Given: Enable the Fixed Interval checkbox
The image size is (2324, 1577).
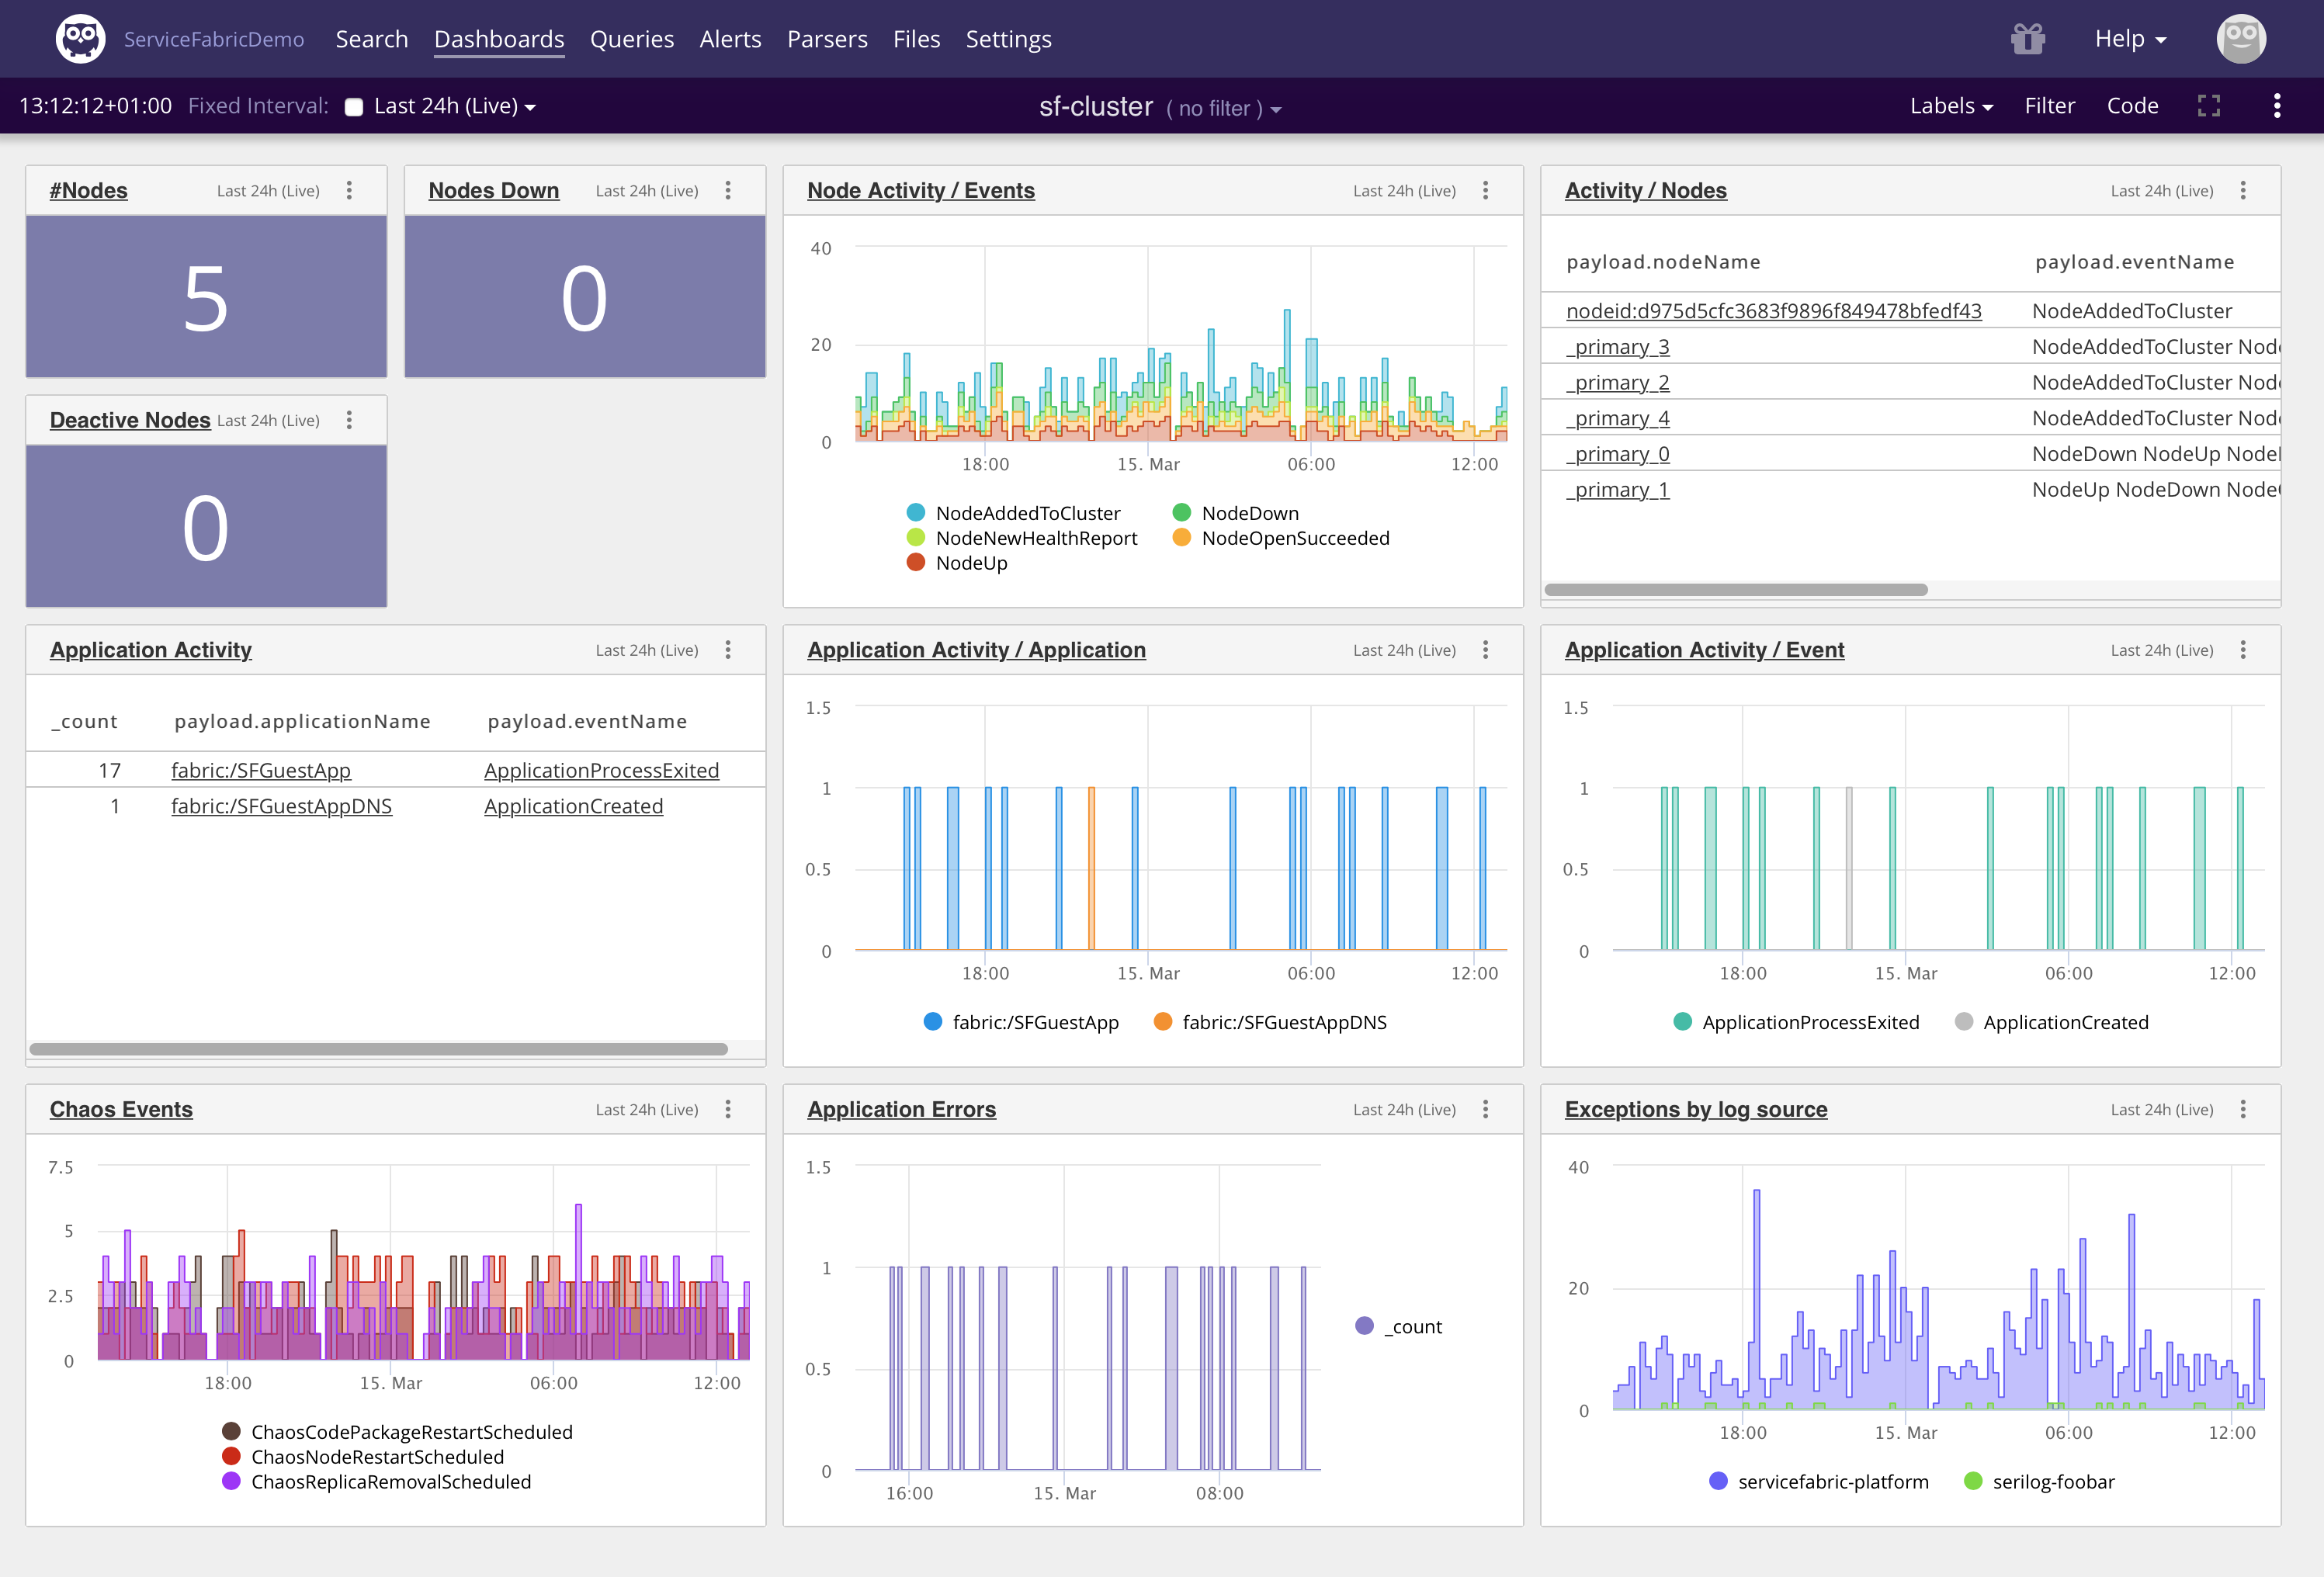Looking at the screenshot, I should tap(354, 107).
